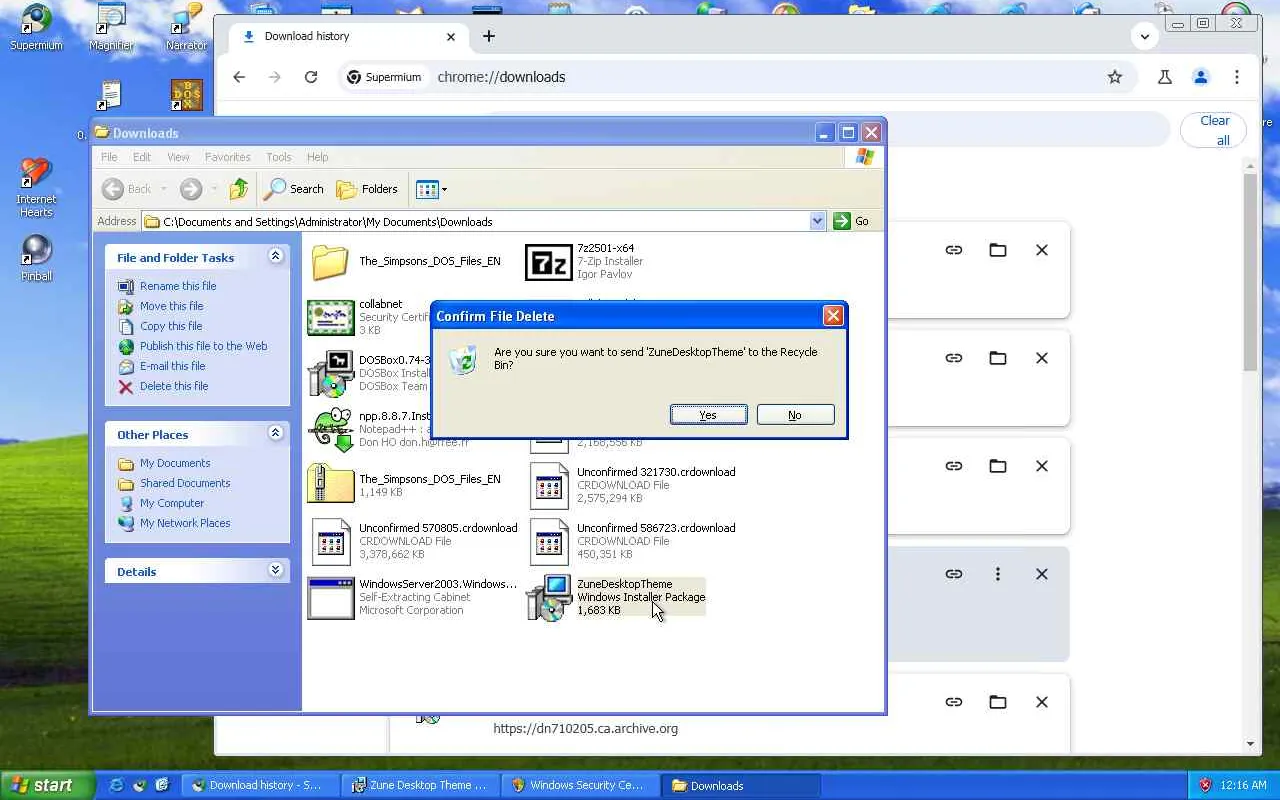
Task: Click the E-mail this file link
Action: [172, 366]
